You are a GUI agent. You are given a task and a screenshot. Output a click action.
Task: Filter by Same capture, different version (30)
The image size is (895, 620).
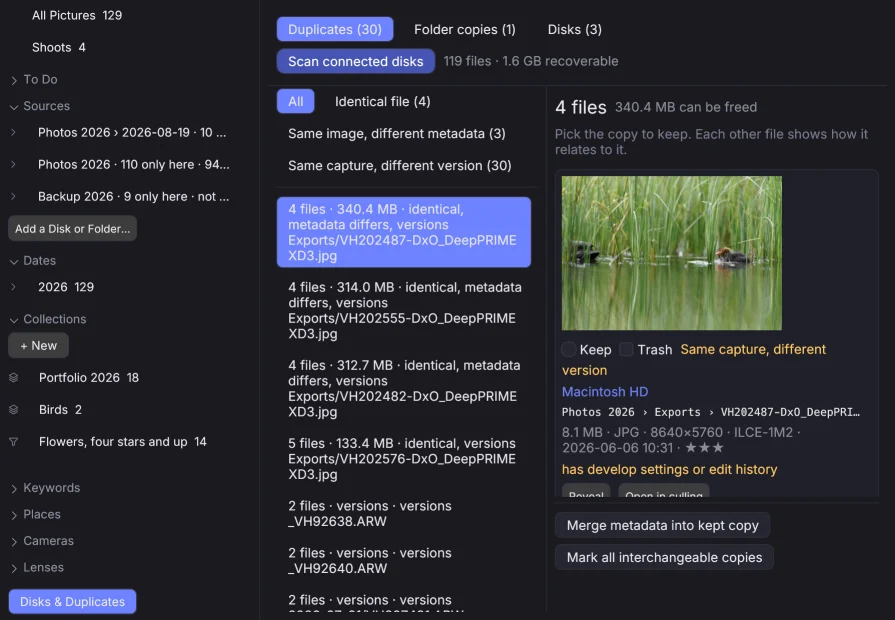[x=400, y=165]
